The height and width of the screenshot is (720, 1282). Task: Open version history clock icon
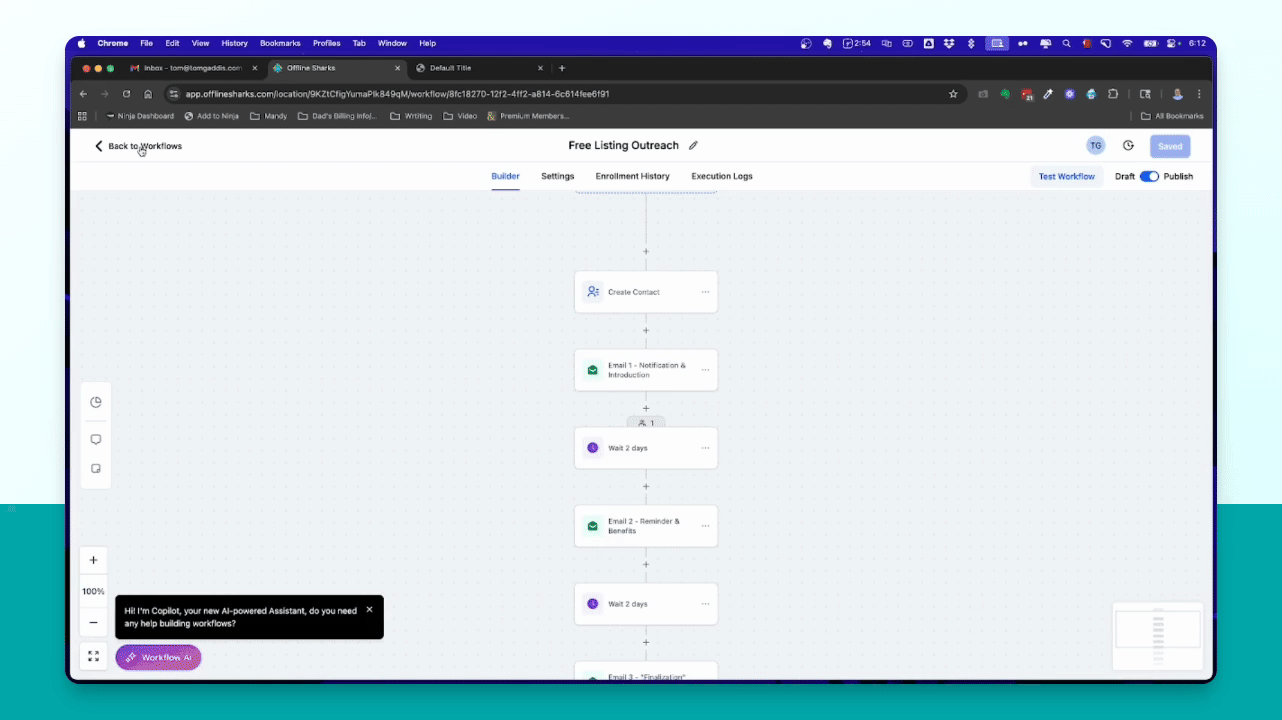(1128, 146)
